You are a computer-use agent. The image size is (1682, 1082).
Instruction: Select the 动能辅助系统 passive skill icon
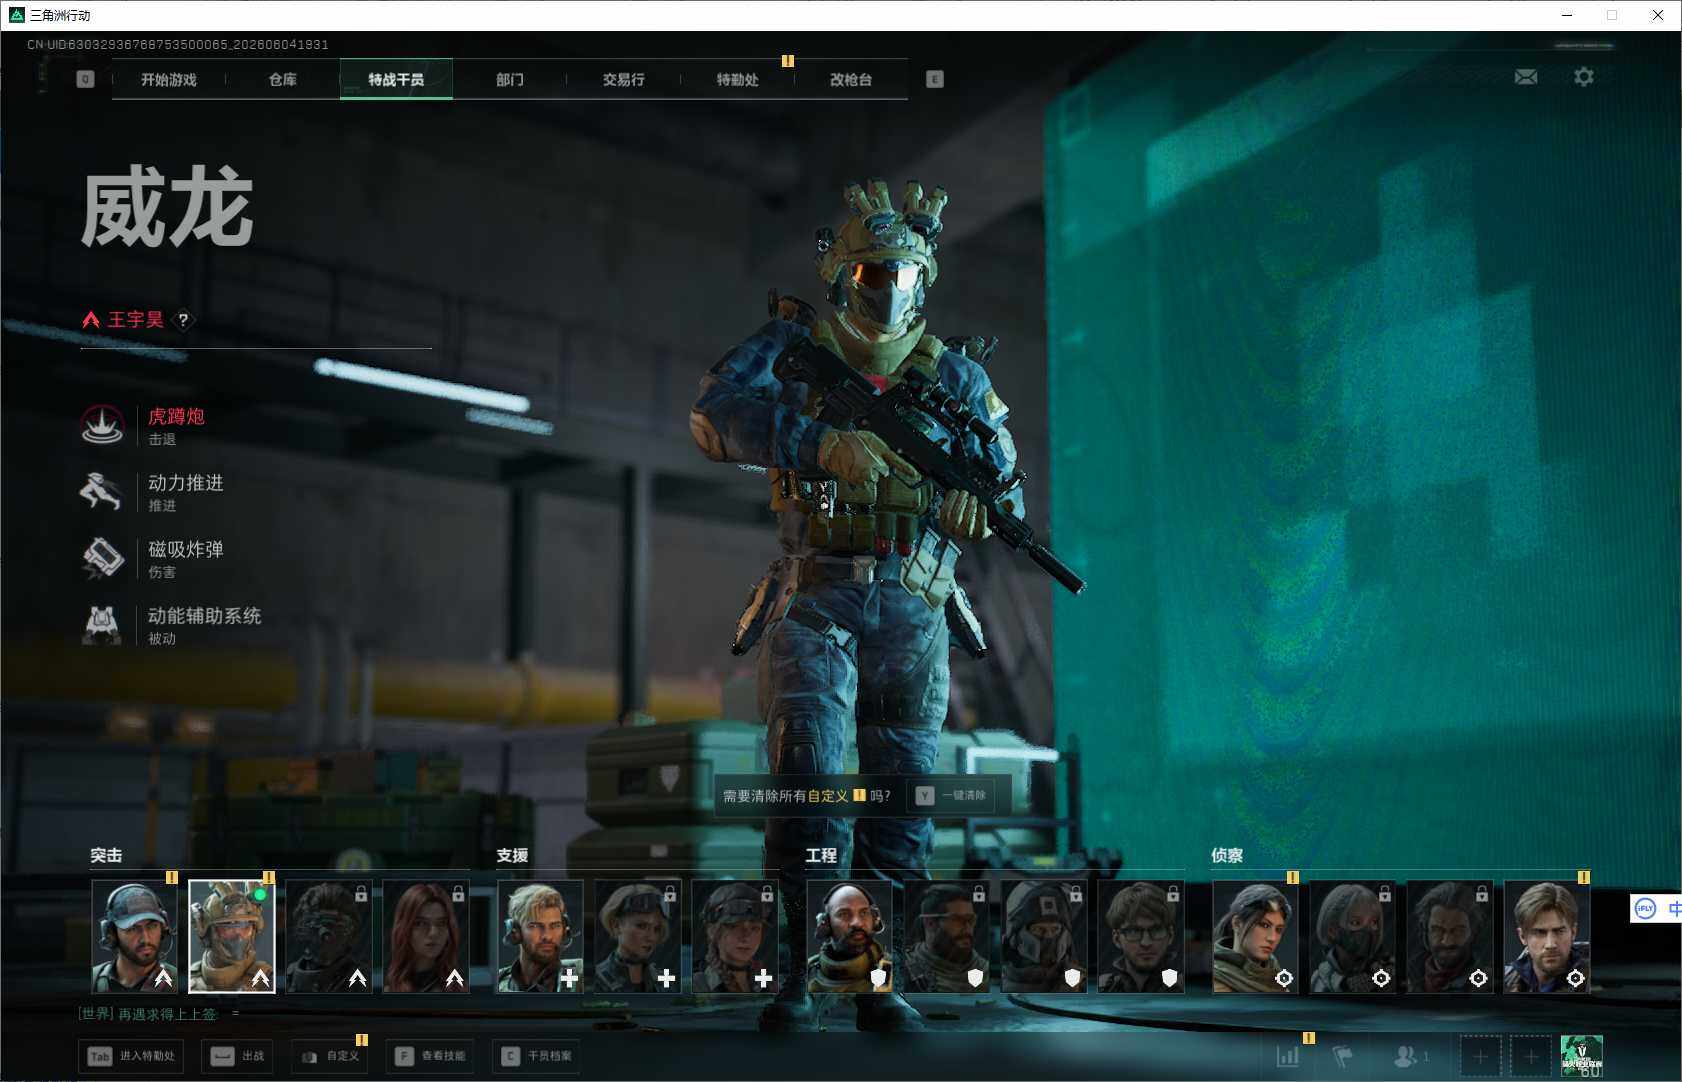(102, 625)
